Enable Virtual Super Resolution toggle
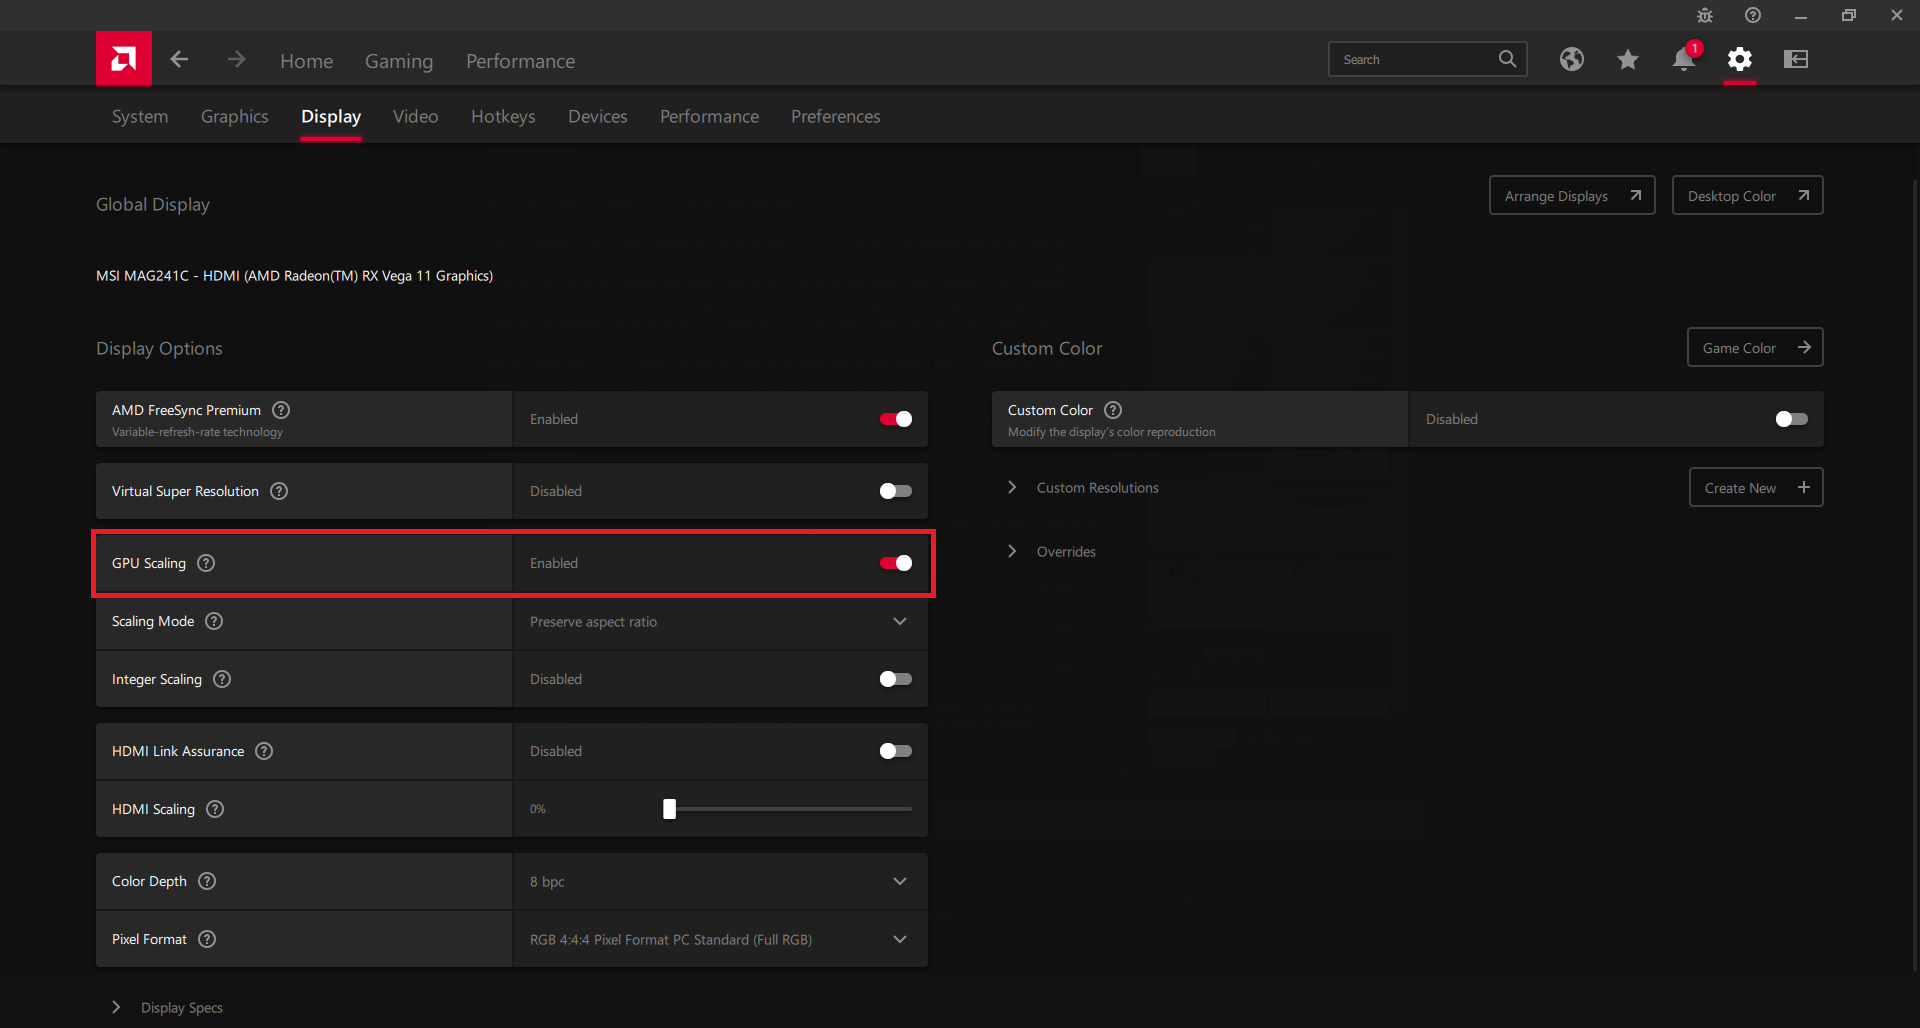 [895, 491]
